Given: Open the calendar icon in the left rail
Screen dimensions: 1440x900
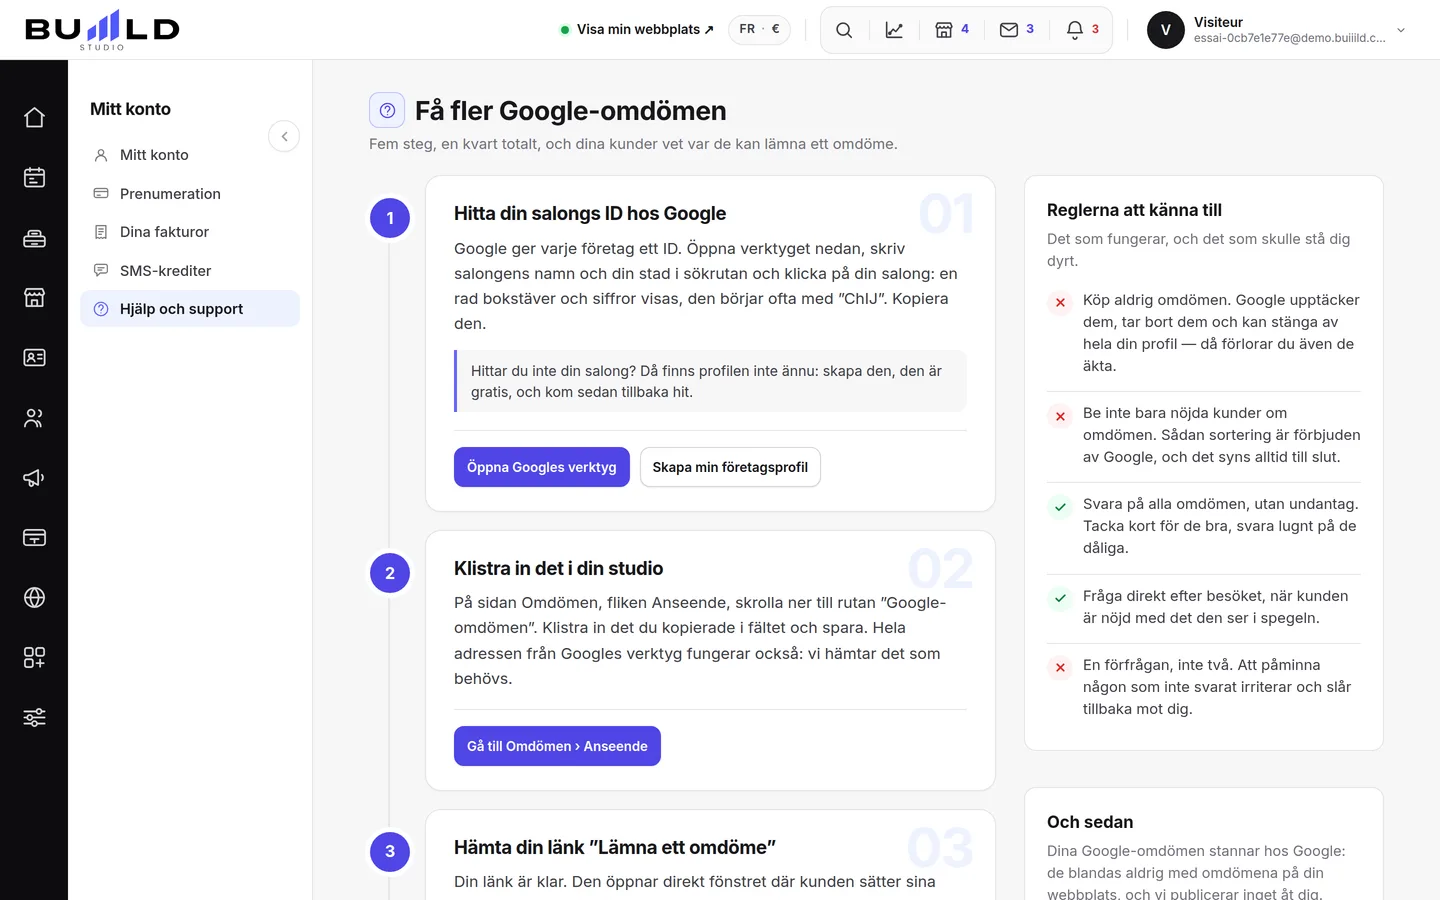Looking at the screenshot, I should (x=34, y=178).
